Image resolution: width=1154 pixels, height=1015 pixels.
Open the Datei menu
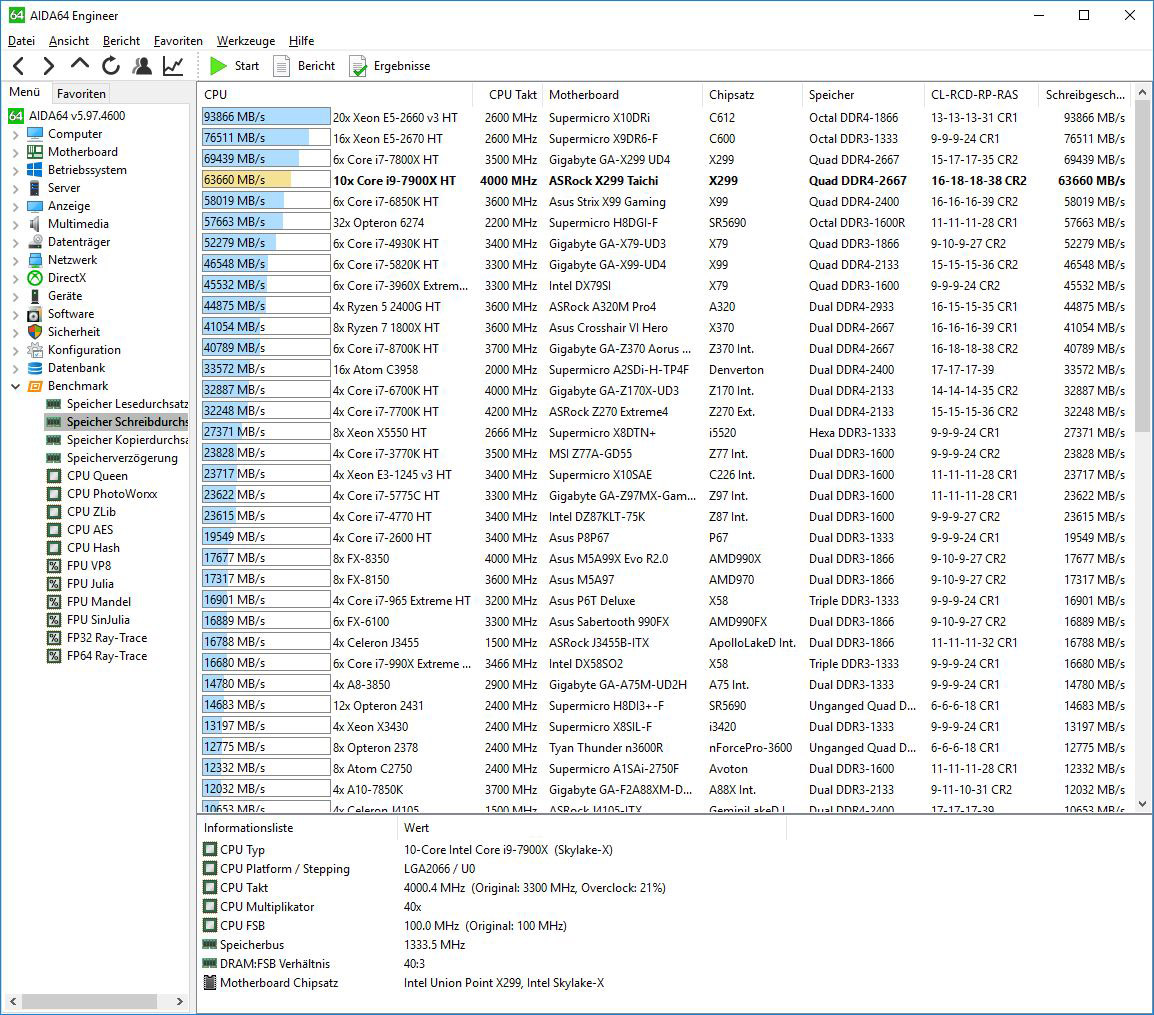coord(21,41)
